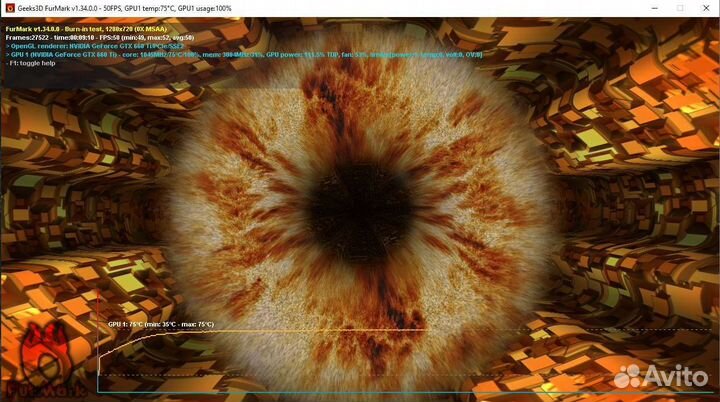Click the Geeks3D FurMark title bar text
Image resolution: width=720 pixels, height=402 pixels.
pos(124,8)
